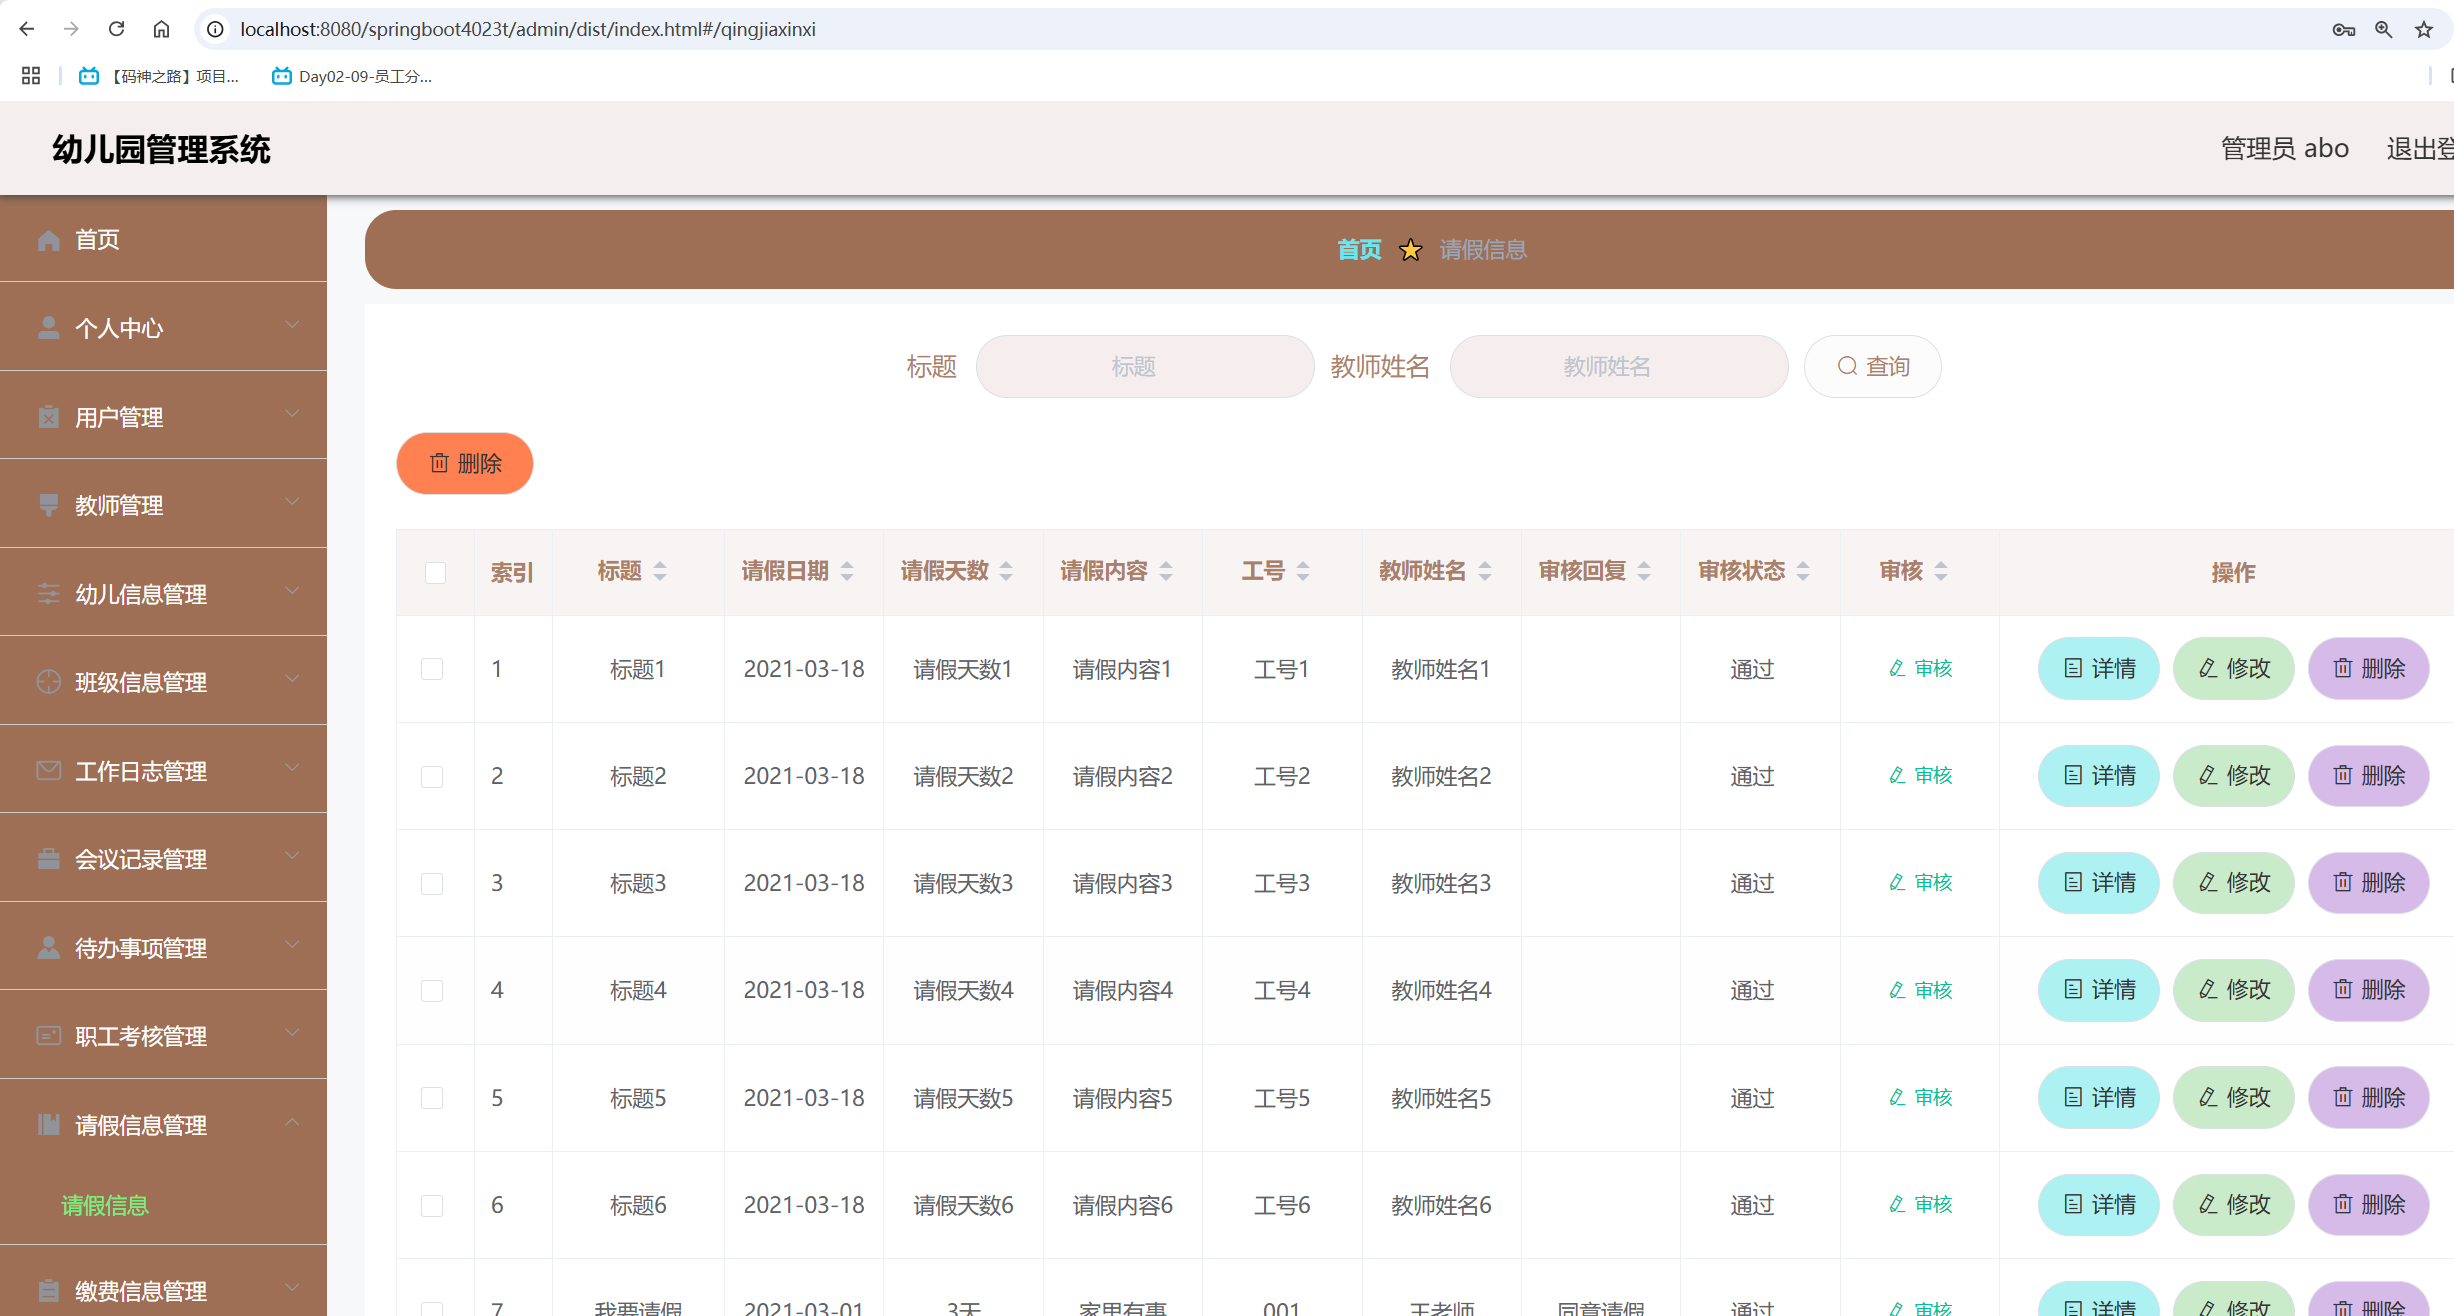The width and height of the screenshot is (2454, 1316).
Task: Click the orange 删除 batch delete button
Action: pyautogui.click(x=465, y=463)
